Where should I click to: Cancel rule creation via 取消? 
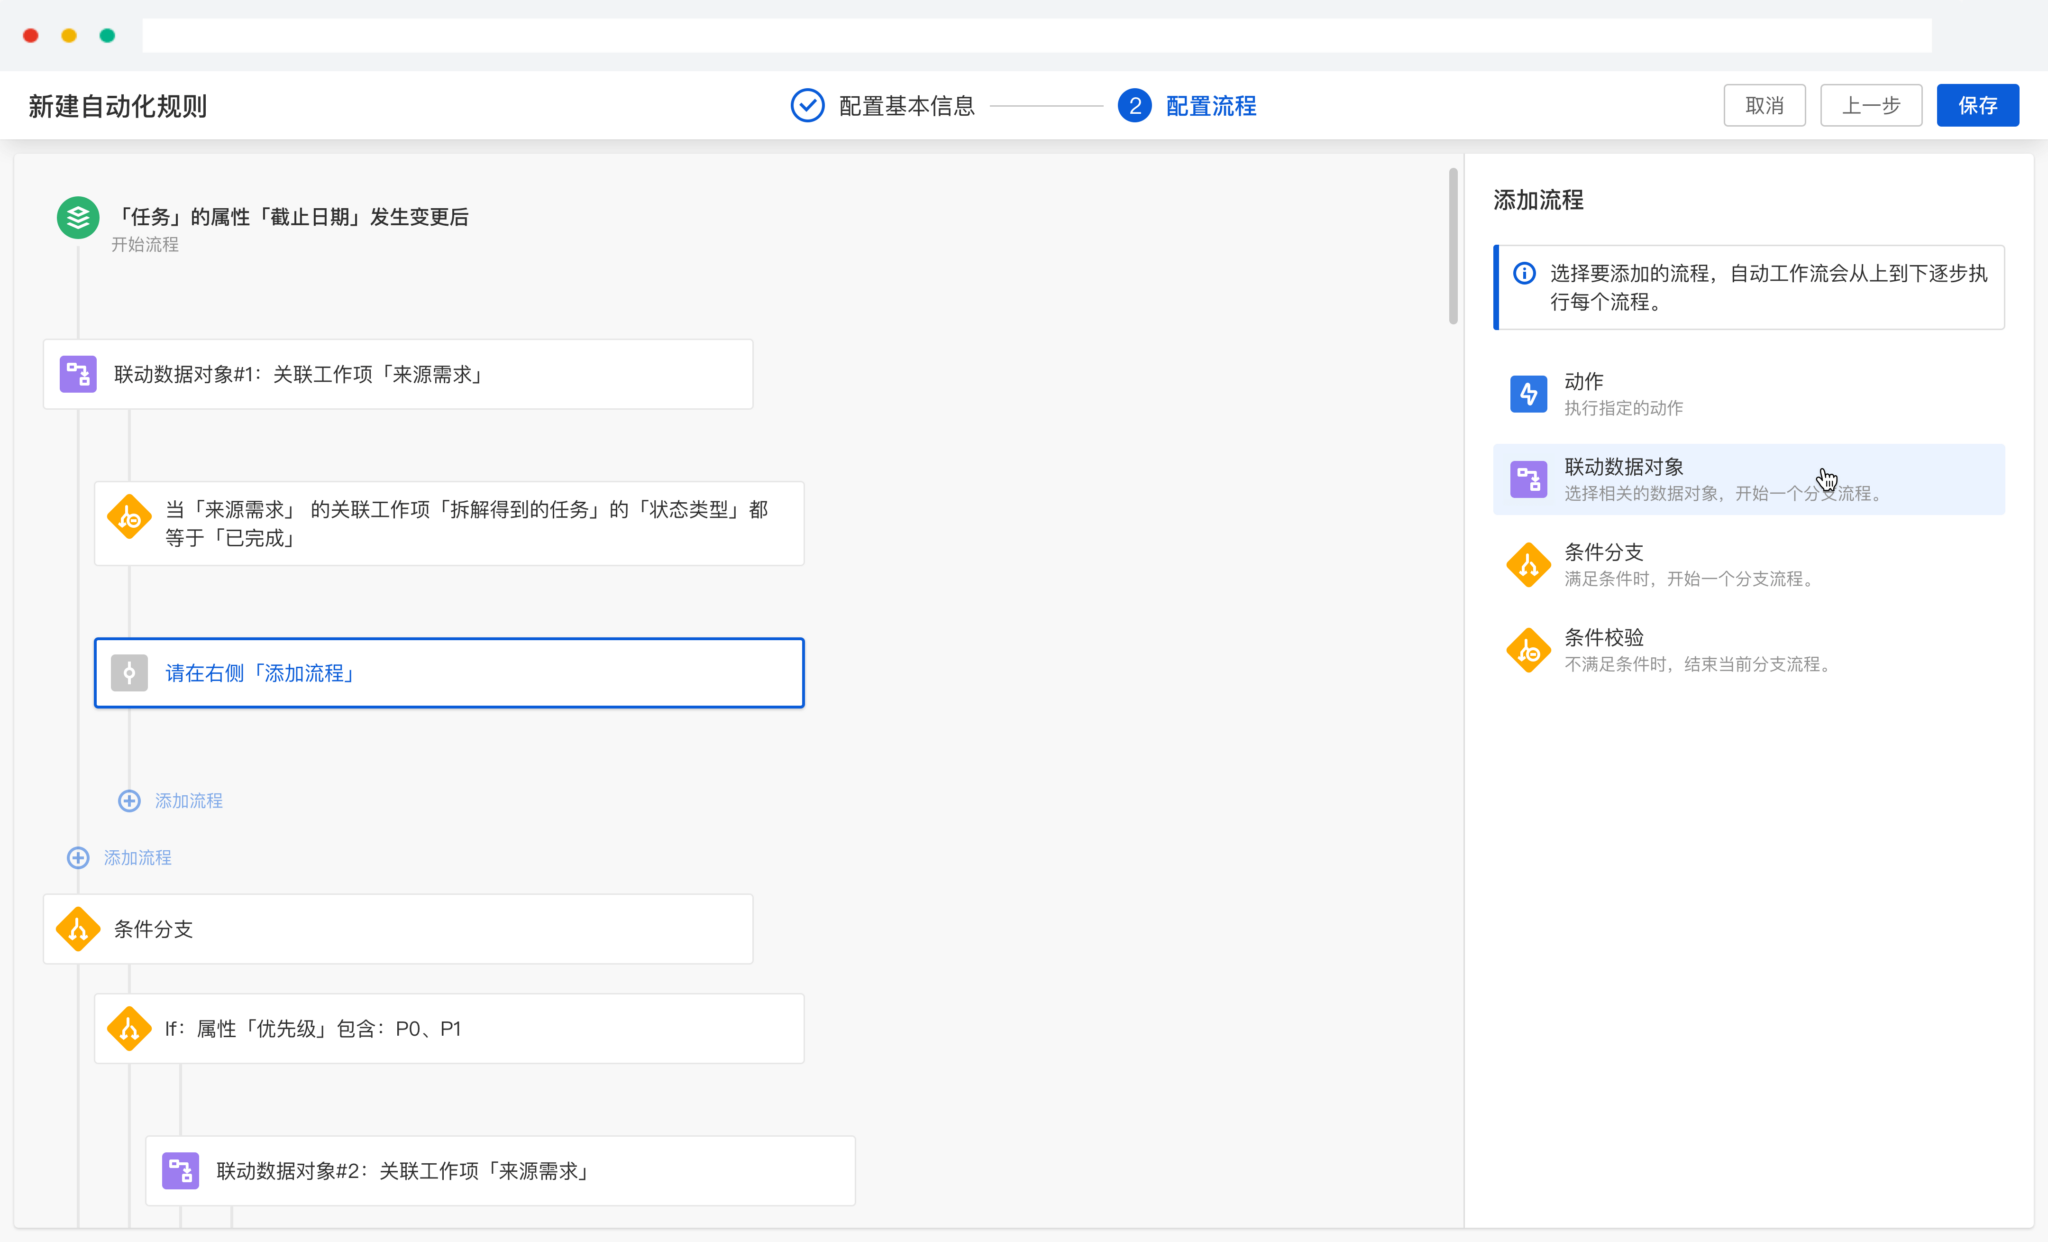point(1764,104)
